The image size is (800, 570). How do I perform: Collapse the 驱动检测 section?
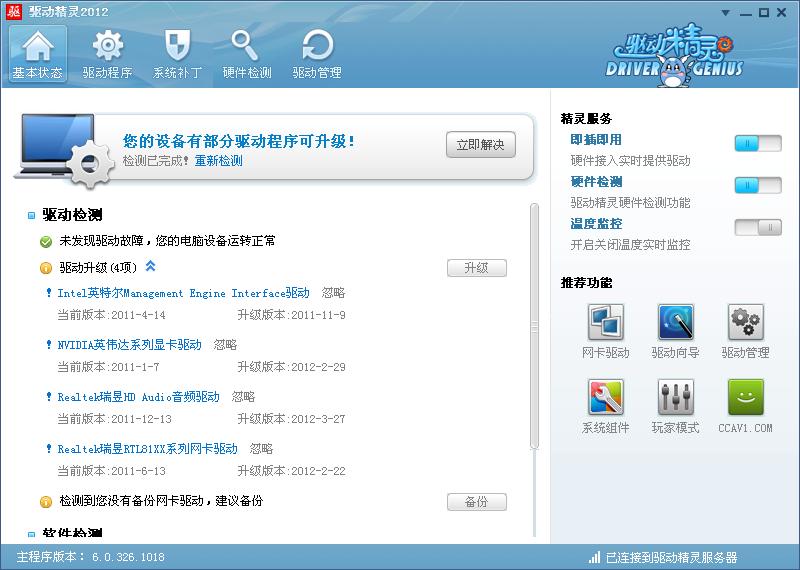click(31, 216)
